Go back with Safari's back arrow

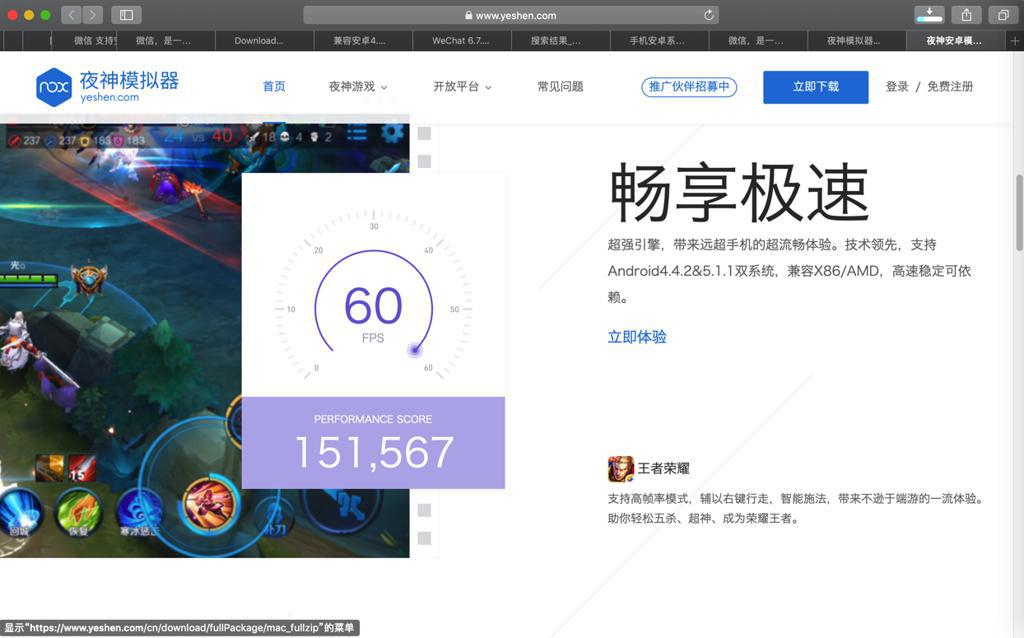pos(71,14)
